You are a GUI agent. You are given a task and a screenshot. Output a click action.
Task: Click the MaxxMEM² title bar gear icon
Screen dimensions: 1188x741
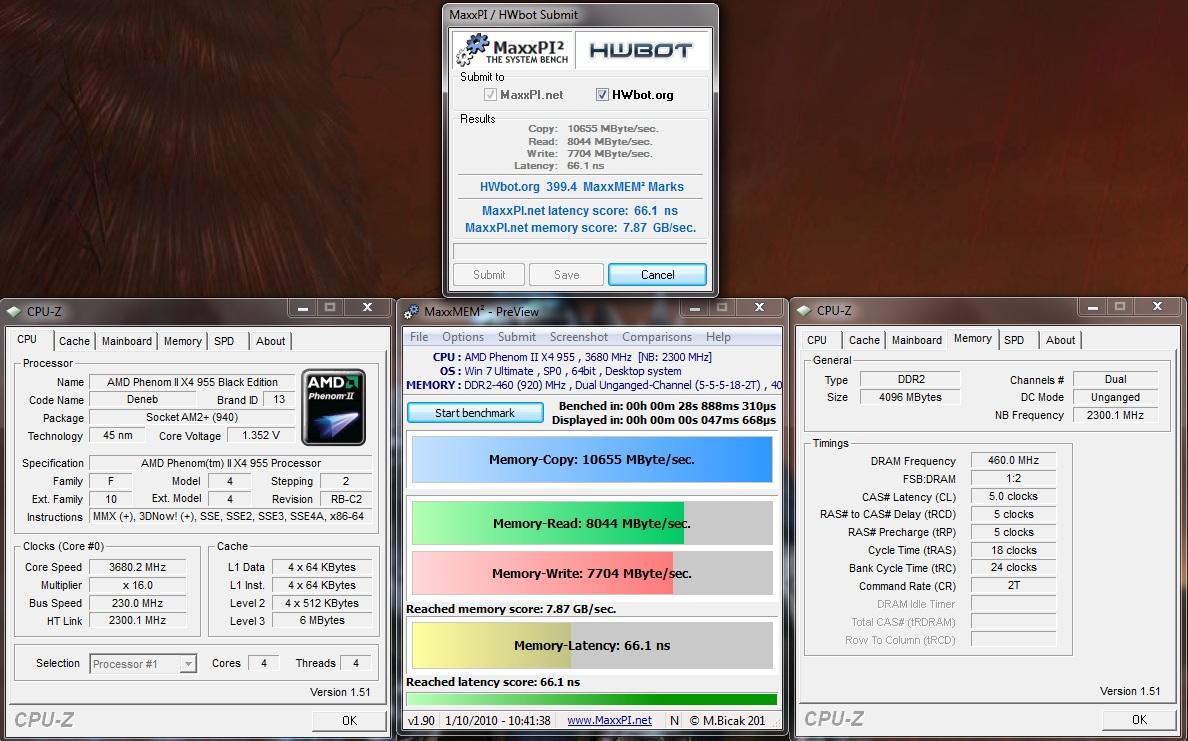tap(411, 311)
